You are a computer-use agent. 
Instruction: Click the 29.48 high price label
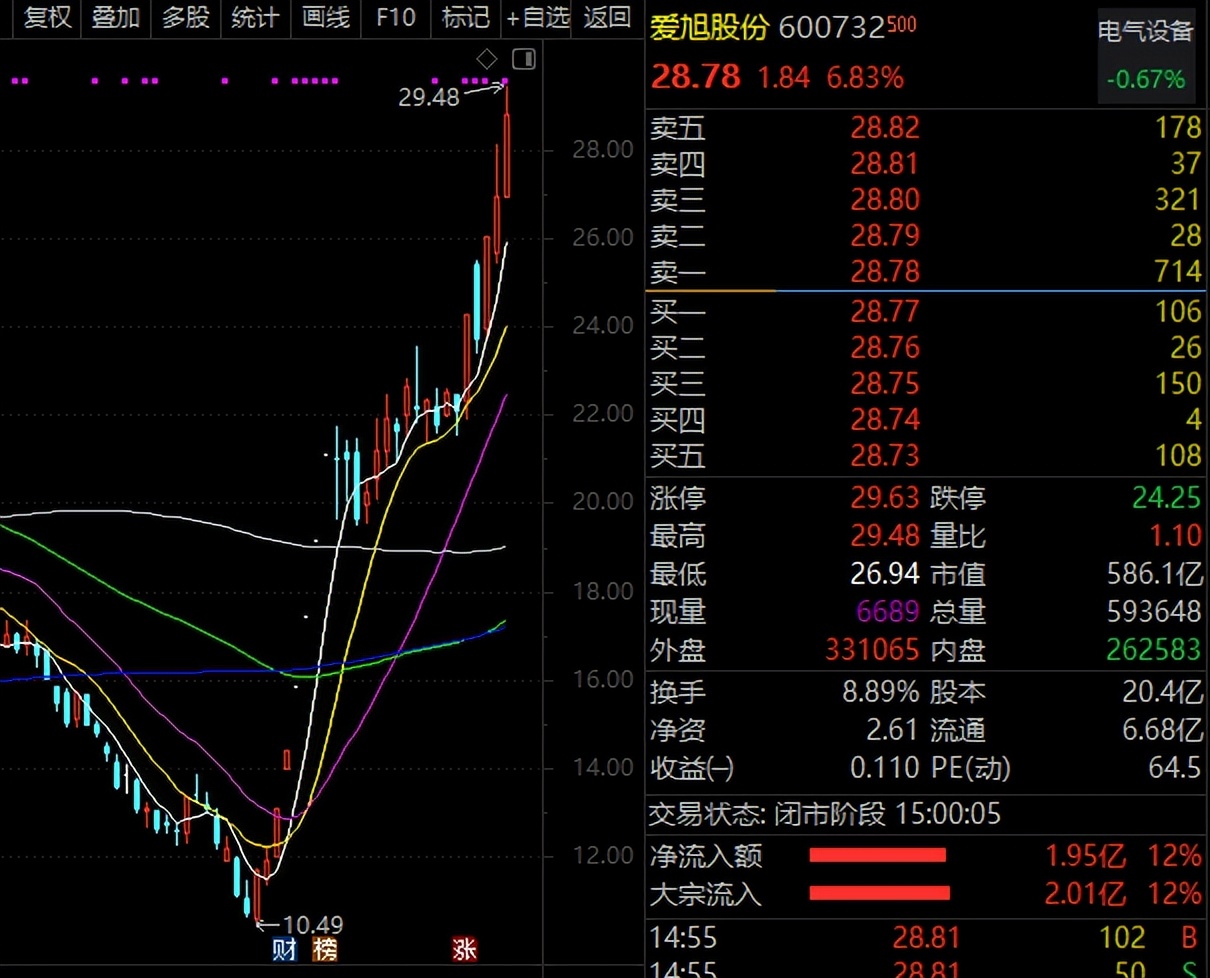429,96
